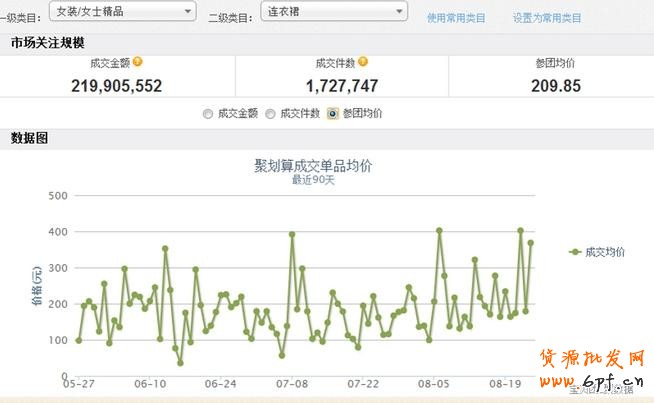Image resolution: width=654 pixels, height=403 pixels.
Task: Click the highest data point near 08-05
Action: (x=439, y=230)
